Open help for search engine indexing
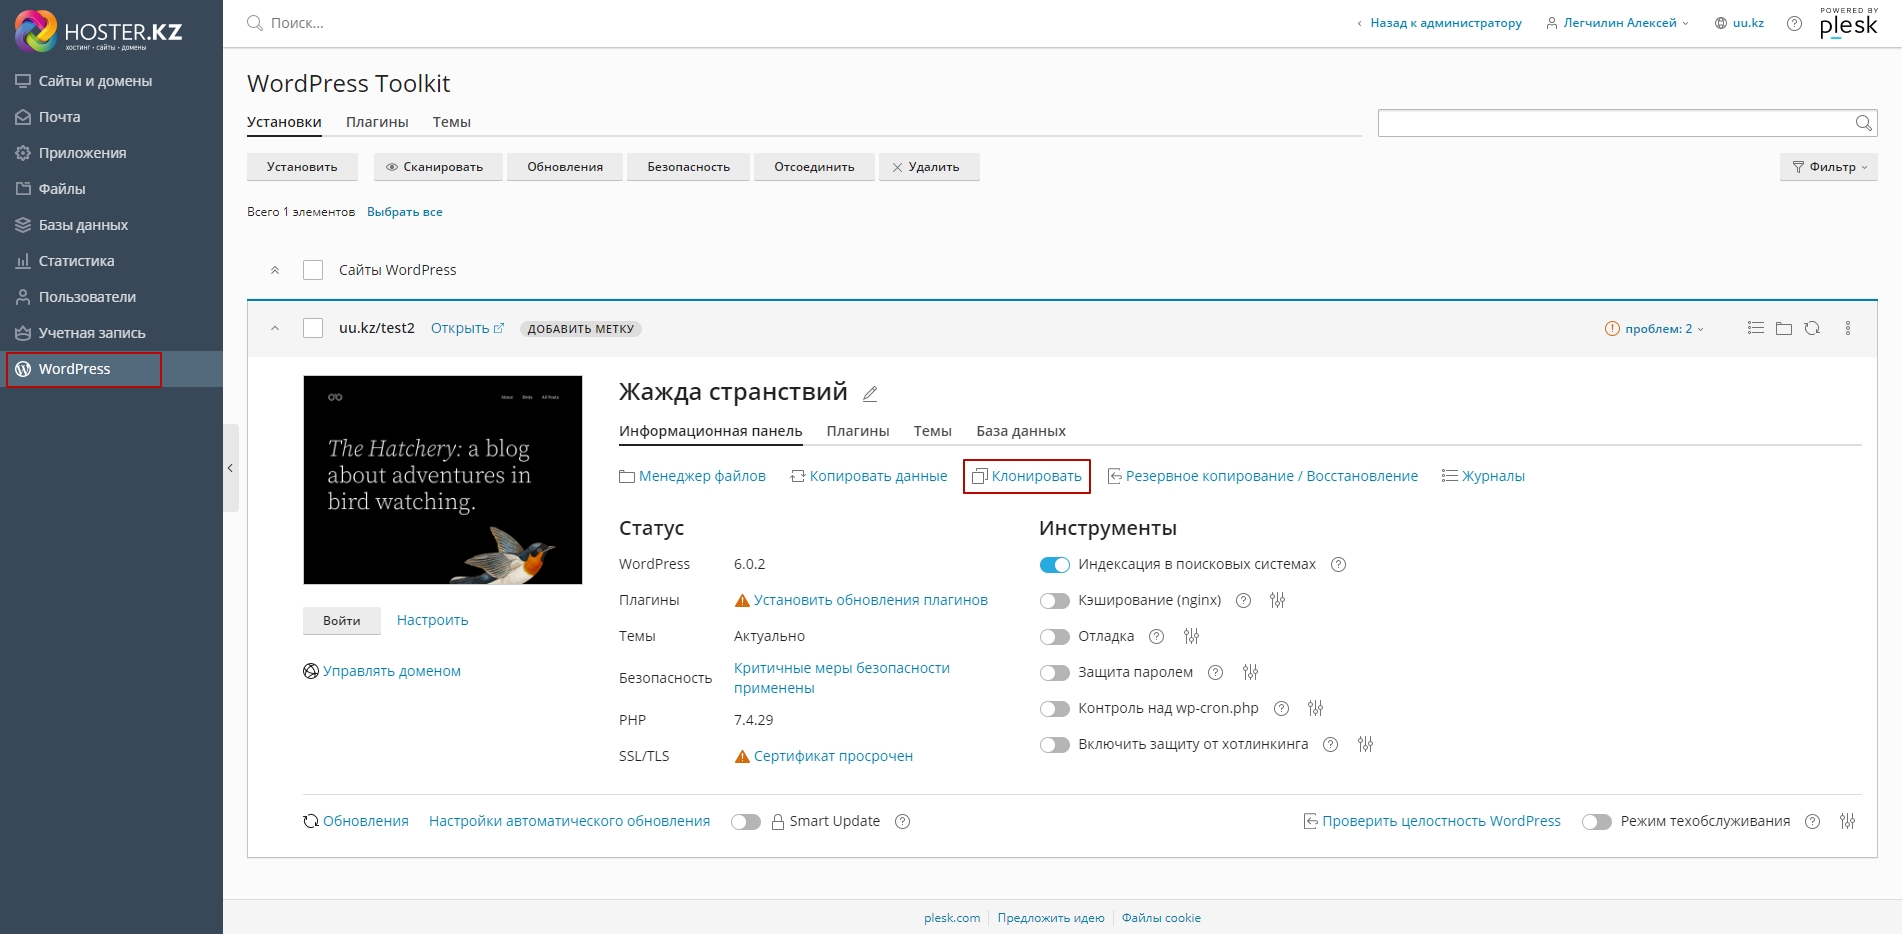The width and height of the screenshot is (1902, 934). [x=1338, y=565]
